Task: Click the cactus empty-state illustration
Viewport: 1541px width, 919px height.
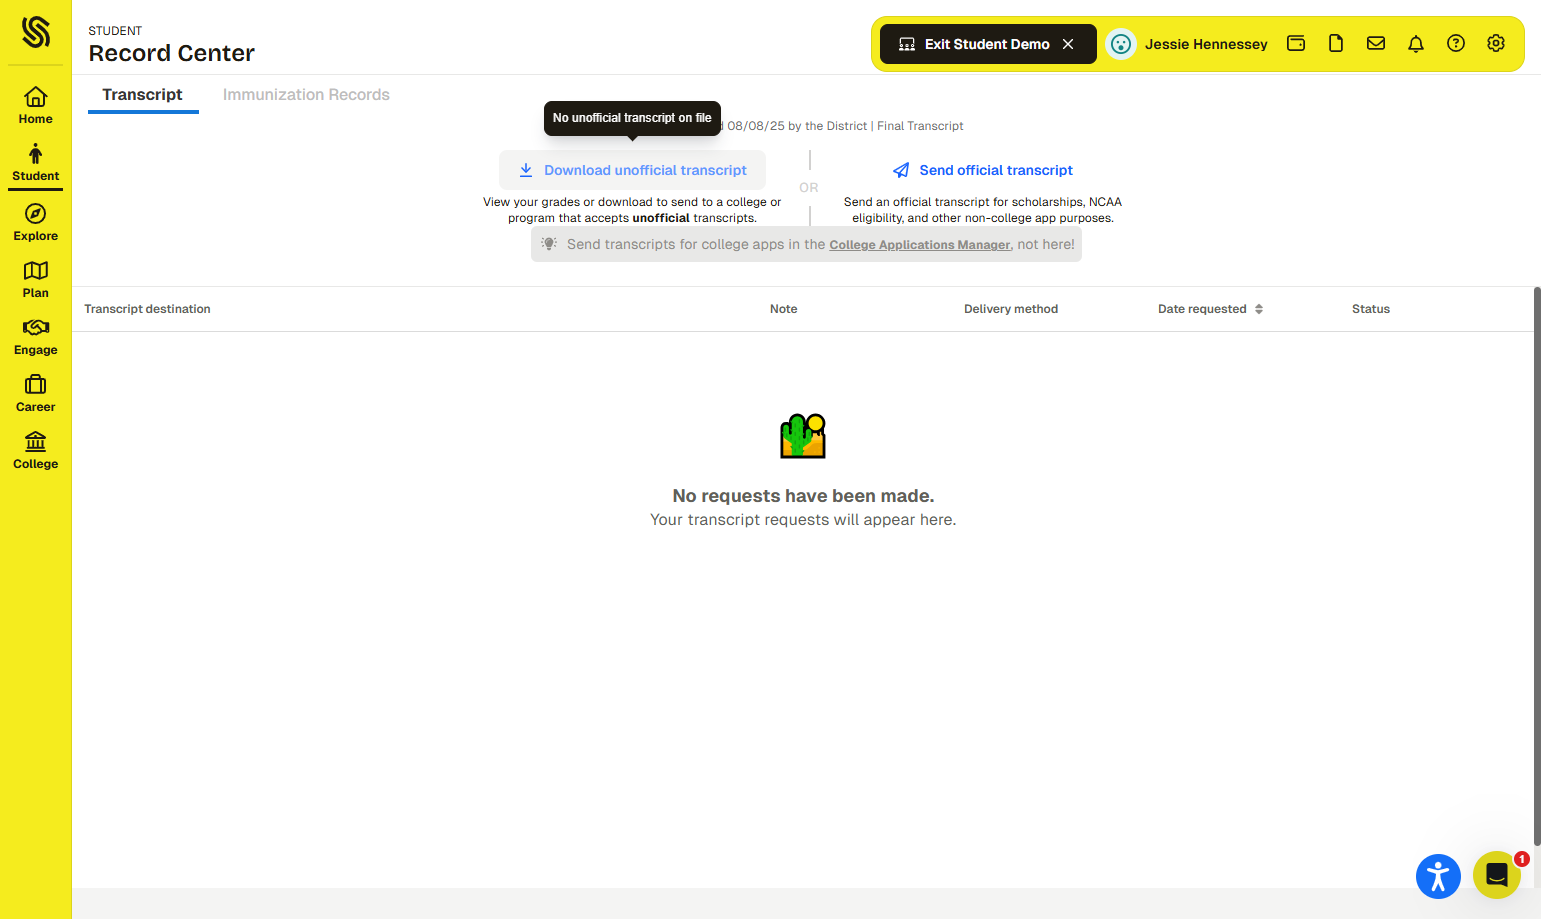Action: (803, 436)
